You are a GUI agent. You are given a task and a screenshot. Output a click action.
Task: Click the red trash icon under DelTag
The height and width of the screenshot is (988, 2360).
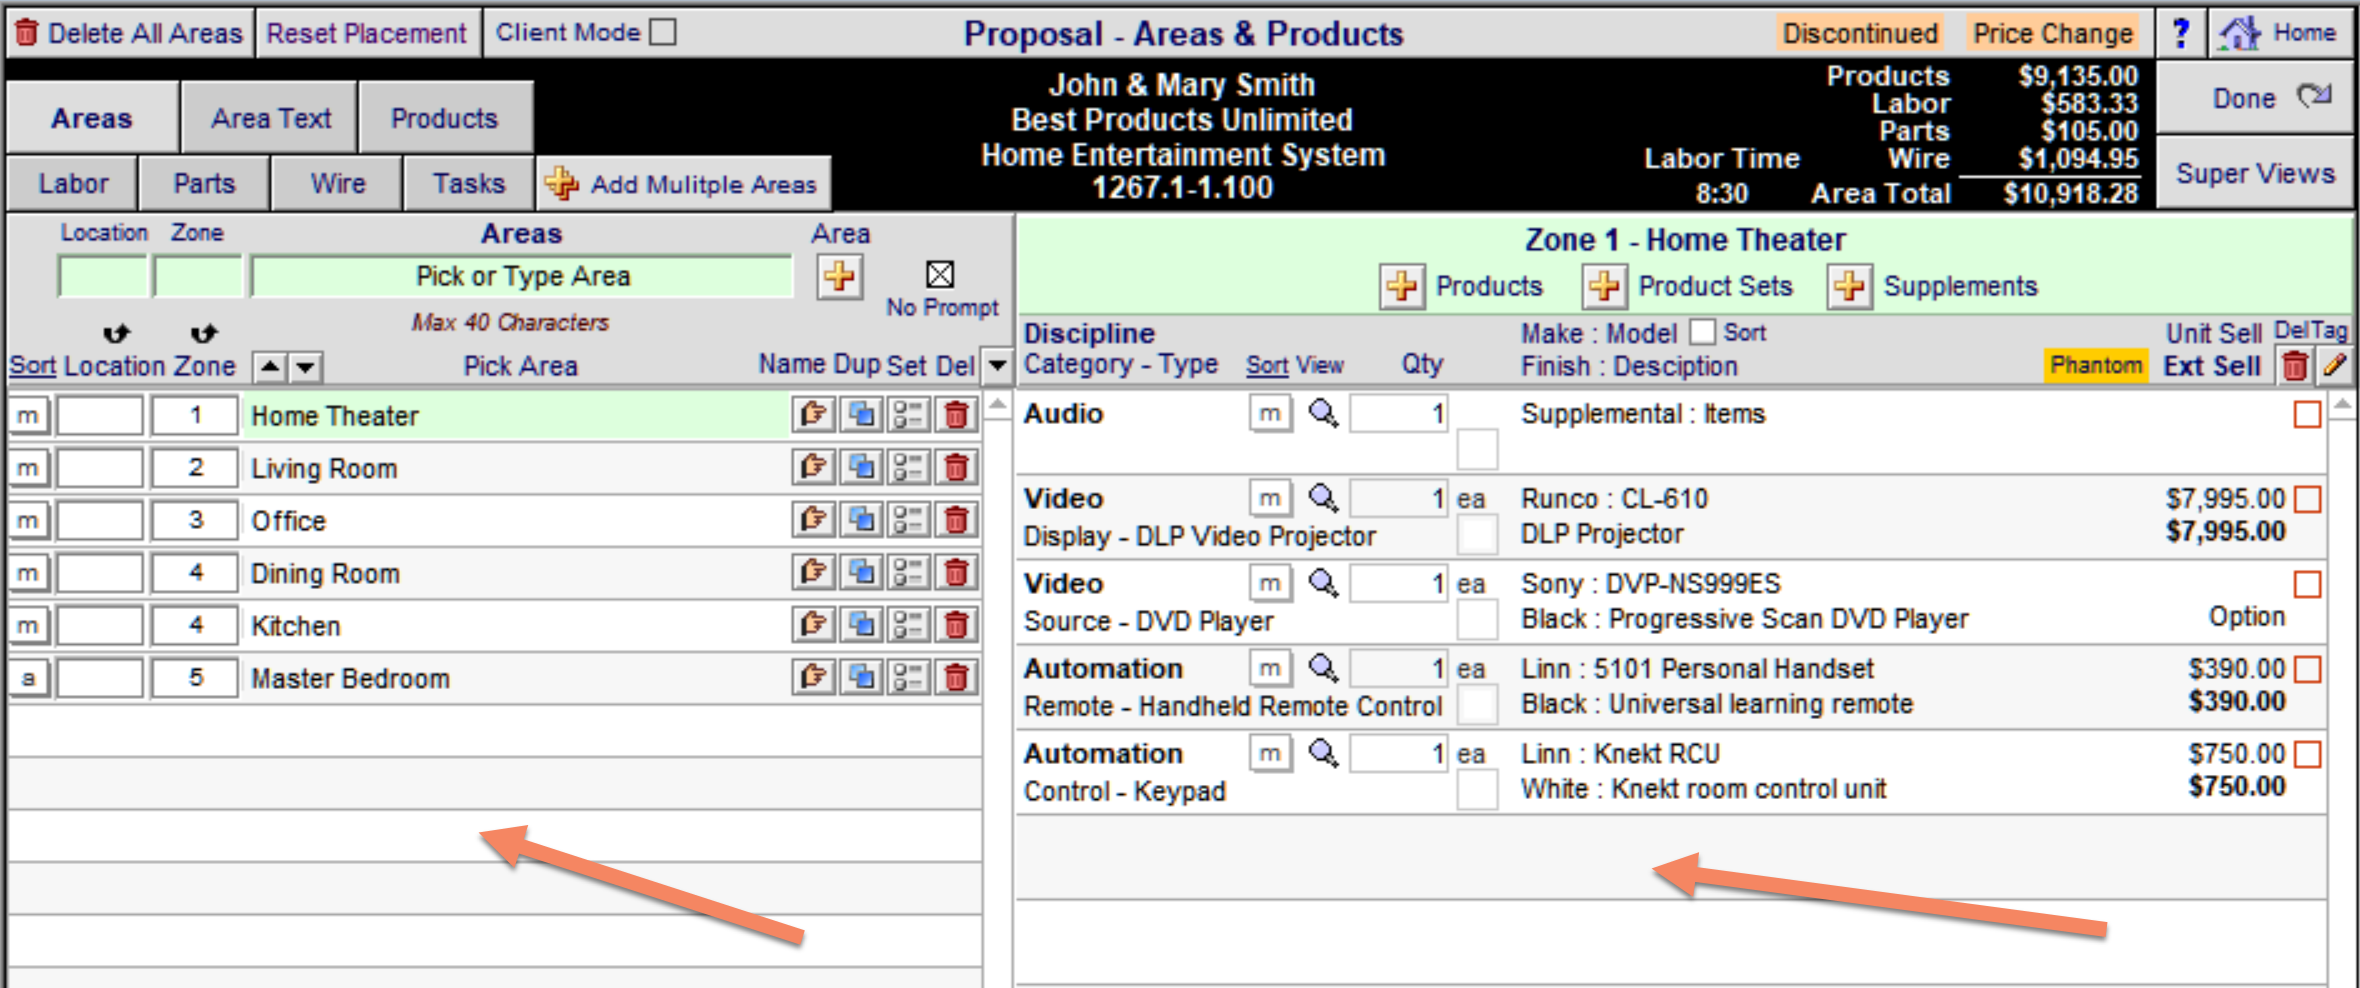click(x=2295, y=366)
